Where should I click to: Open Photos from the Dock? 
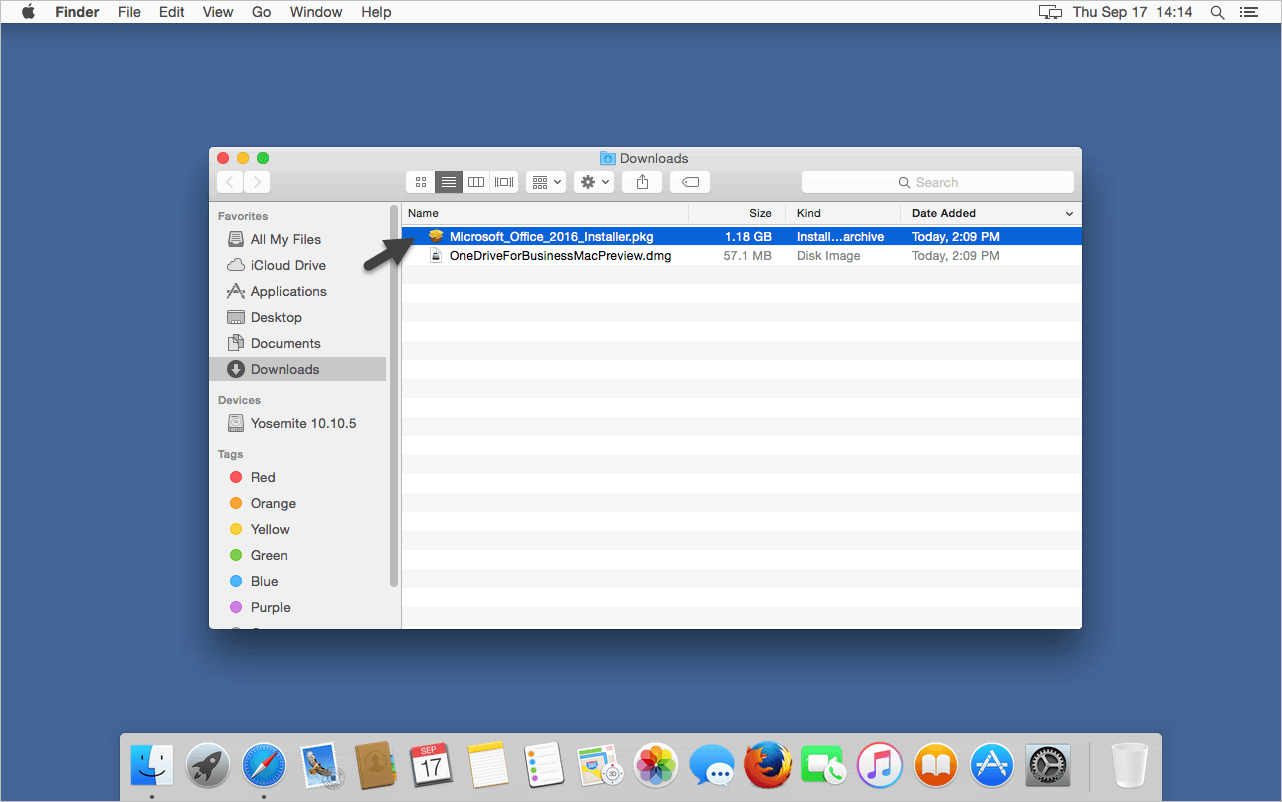click(x=656, y=767)
